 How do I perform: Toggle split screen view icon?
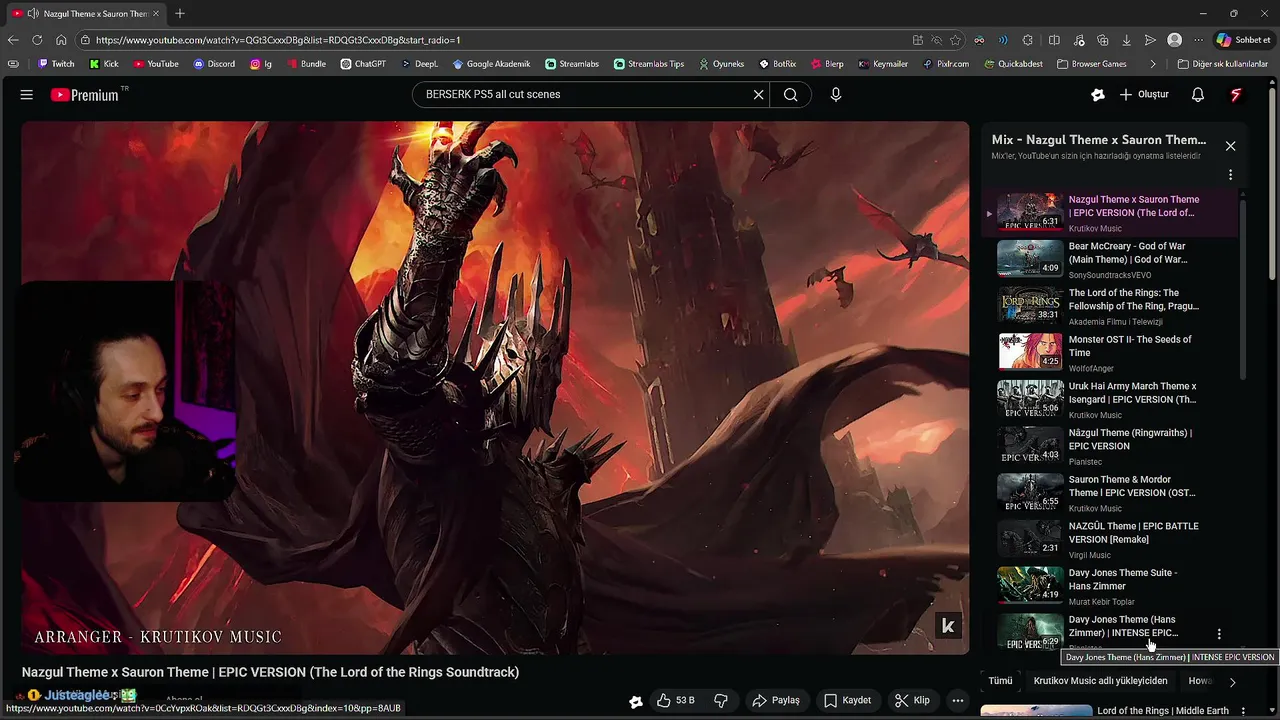[x=1054, y=40]
